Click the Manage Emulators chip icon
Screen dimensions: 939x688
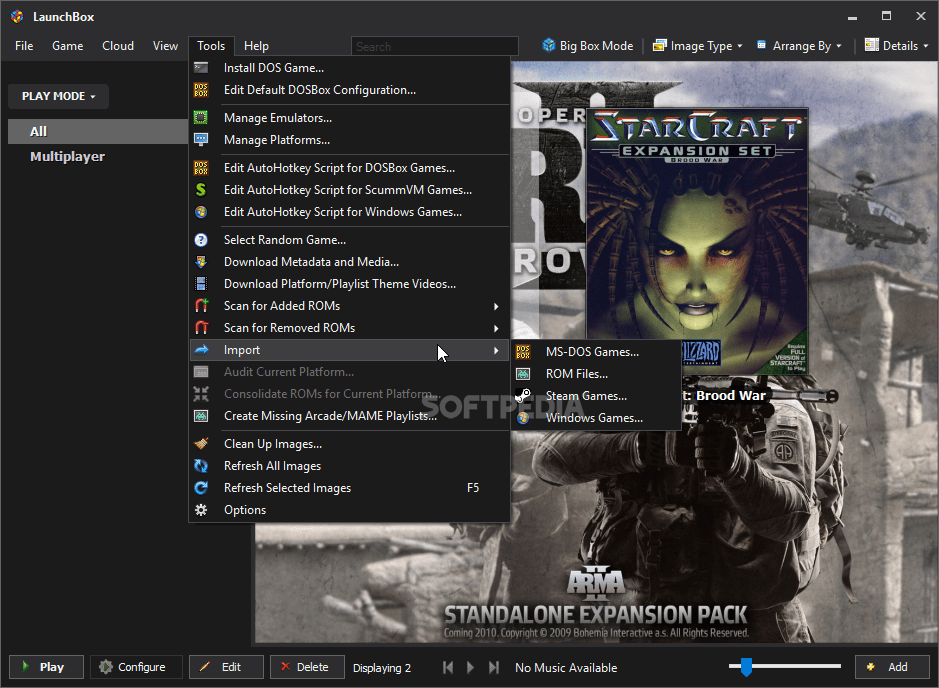201,118
